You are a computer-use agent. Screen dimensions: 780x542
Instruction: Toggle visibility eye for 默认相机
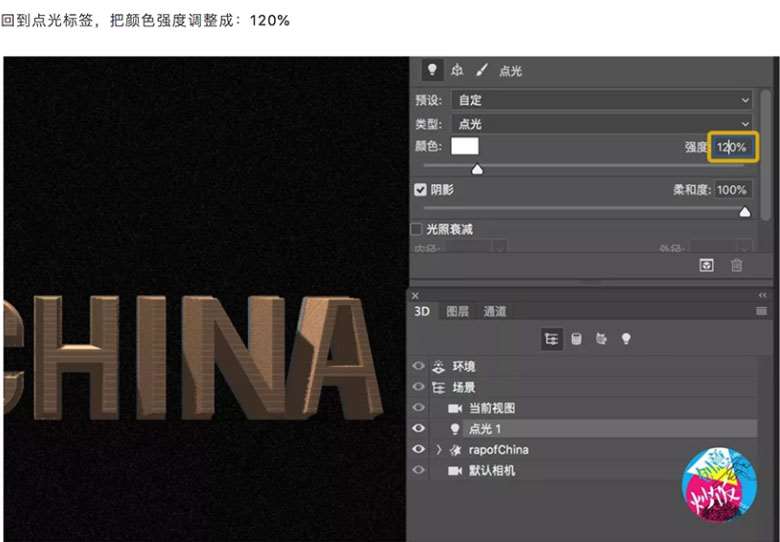[x=418, y=470]
